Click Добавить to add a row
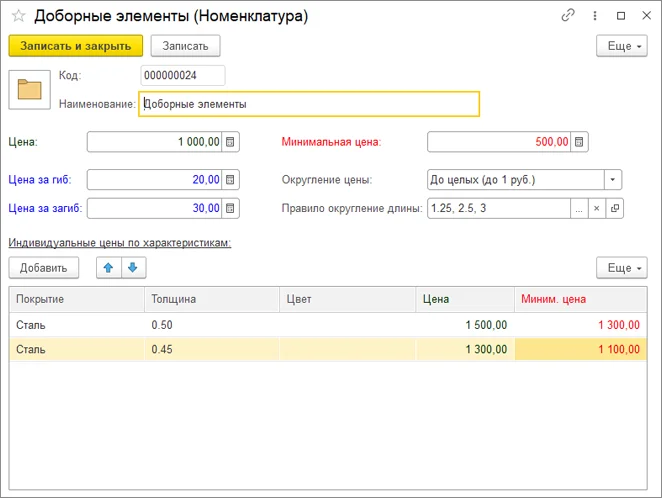This screenshot has height=498, width=662. [x=43, y=268]
